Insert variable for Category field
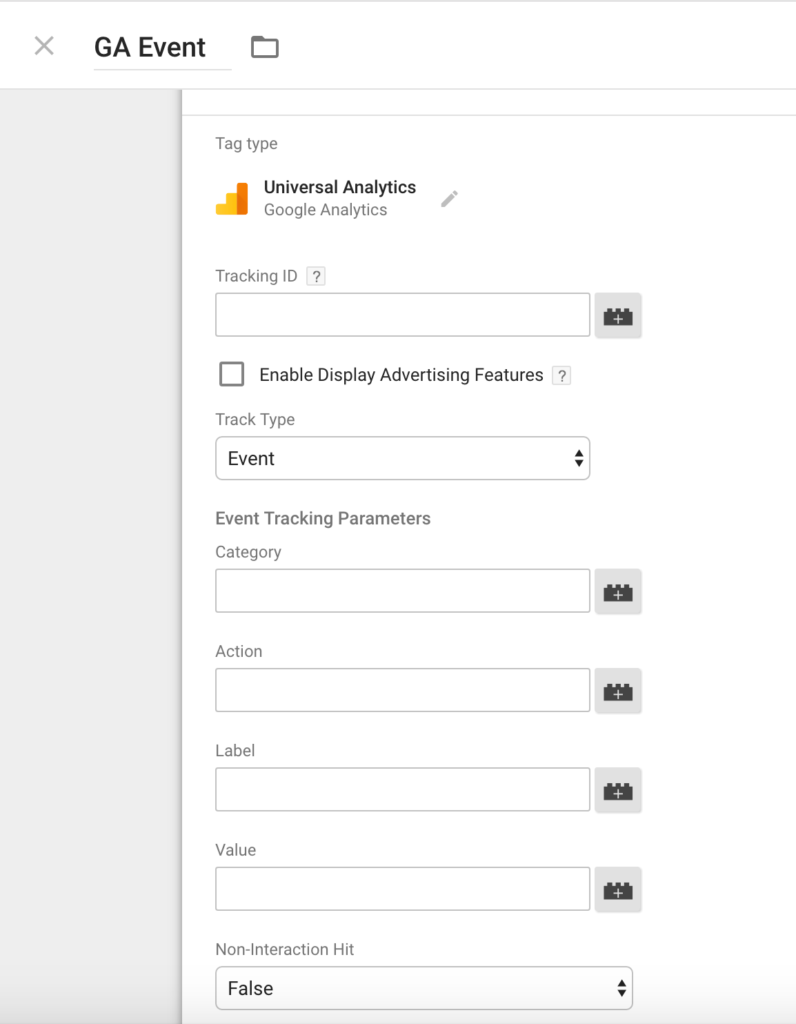This screenshot has height=1024, width=796. (618, 592)
